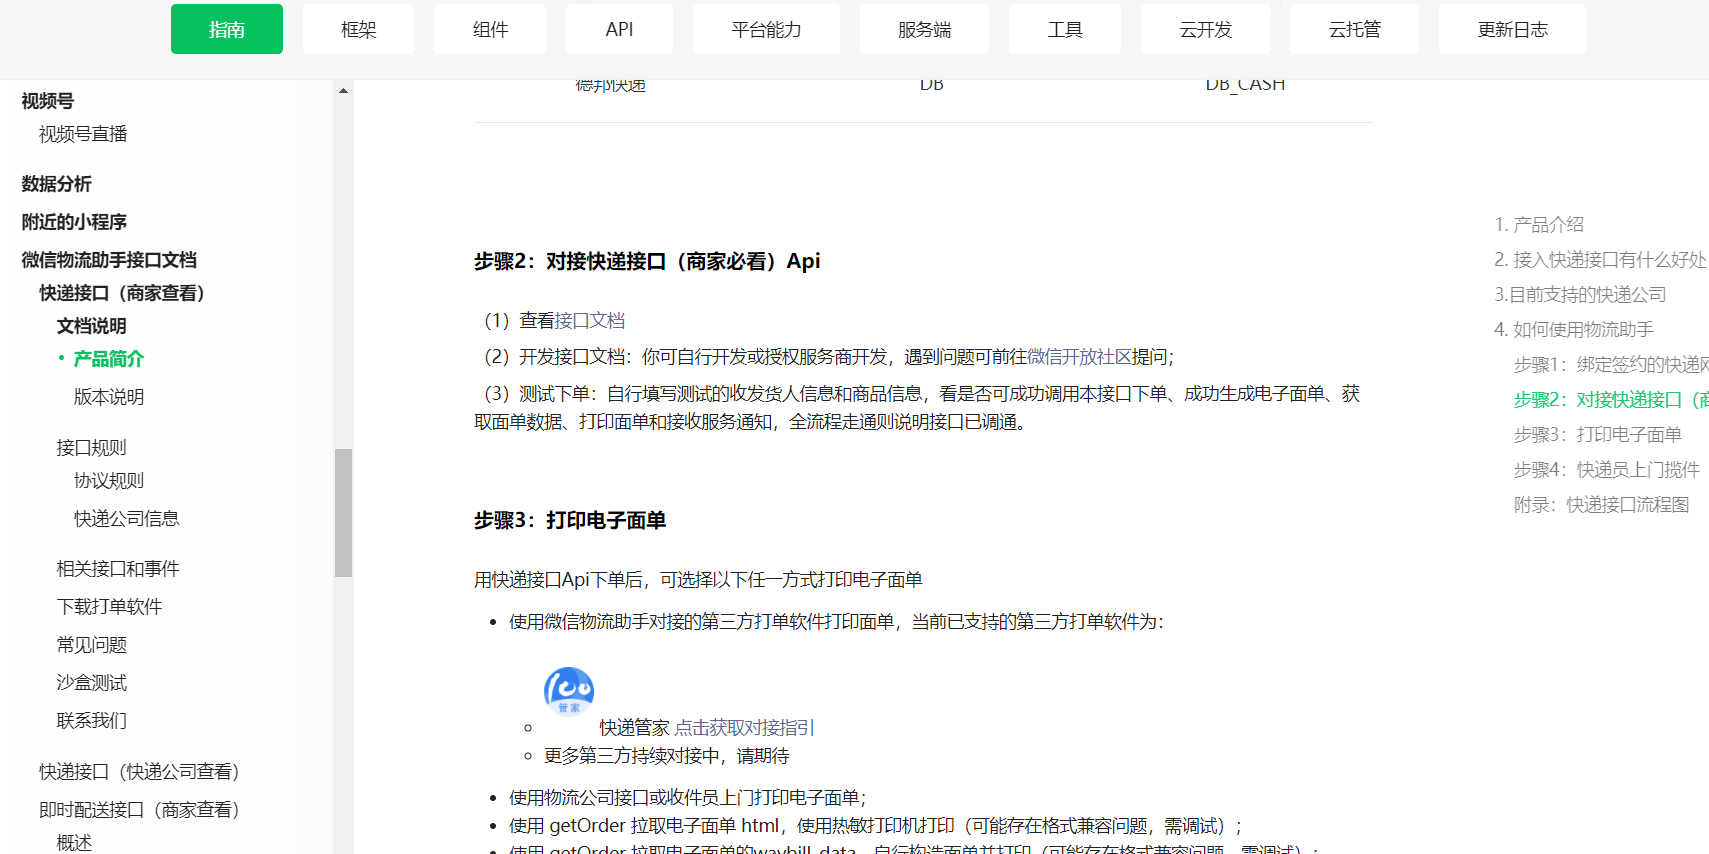The height and width of the screenshot is (854, 1709).
Task: Collapse the 文档说明 sidebar group
Action: (91, 326)
